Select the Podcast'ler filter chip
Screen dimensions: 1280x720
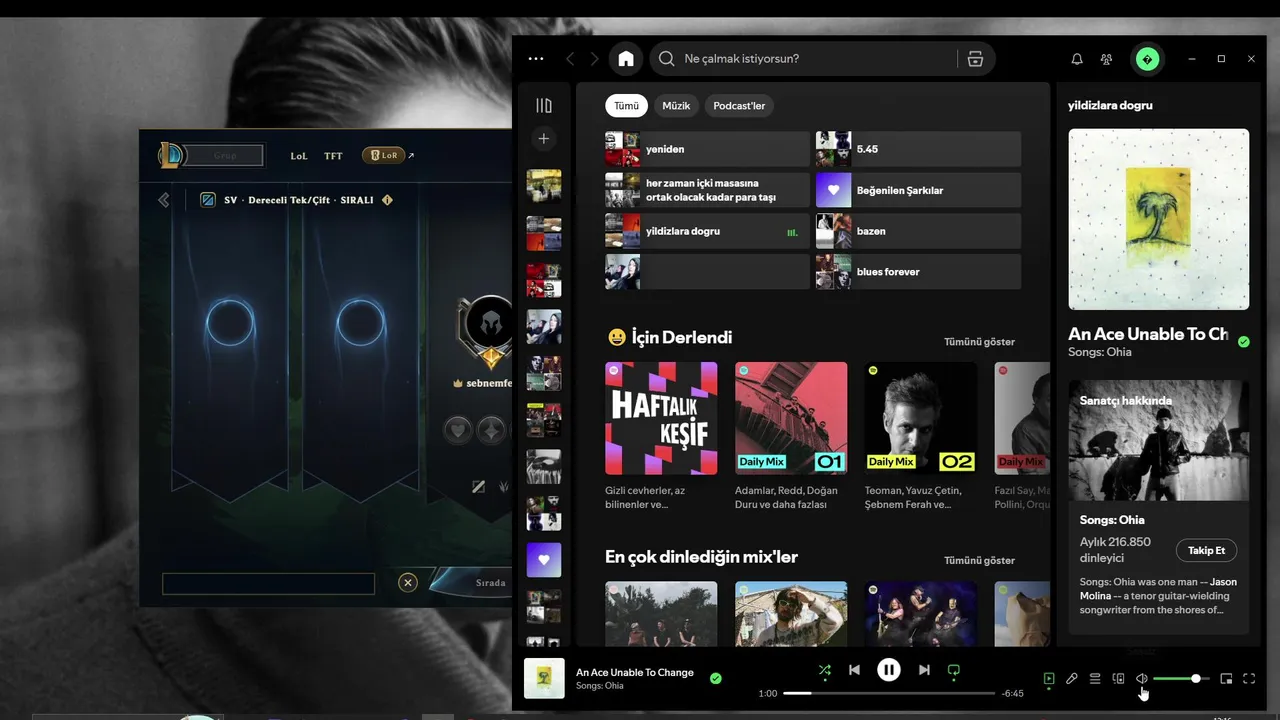(739, 106)
